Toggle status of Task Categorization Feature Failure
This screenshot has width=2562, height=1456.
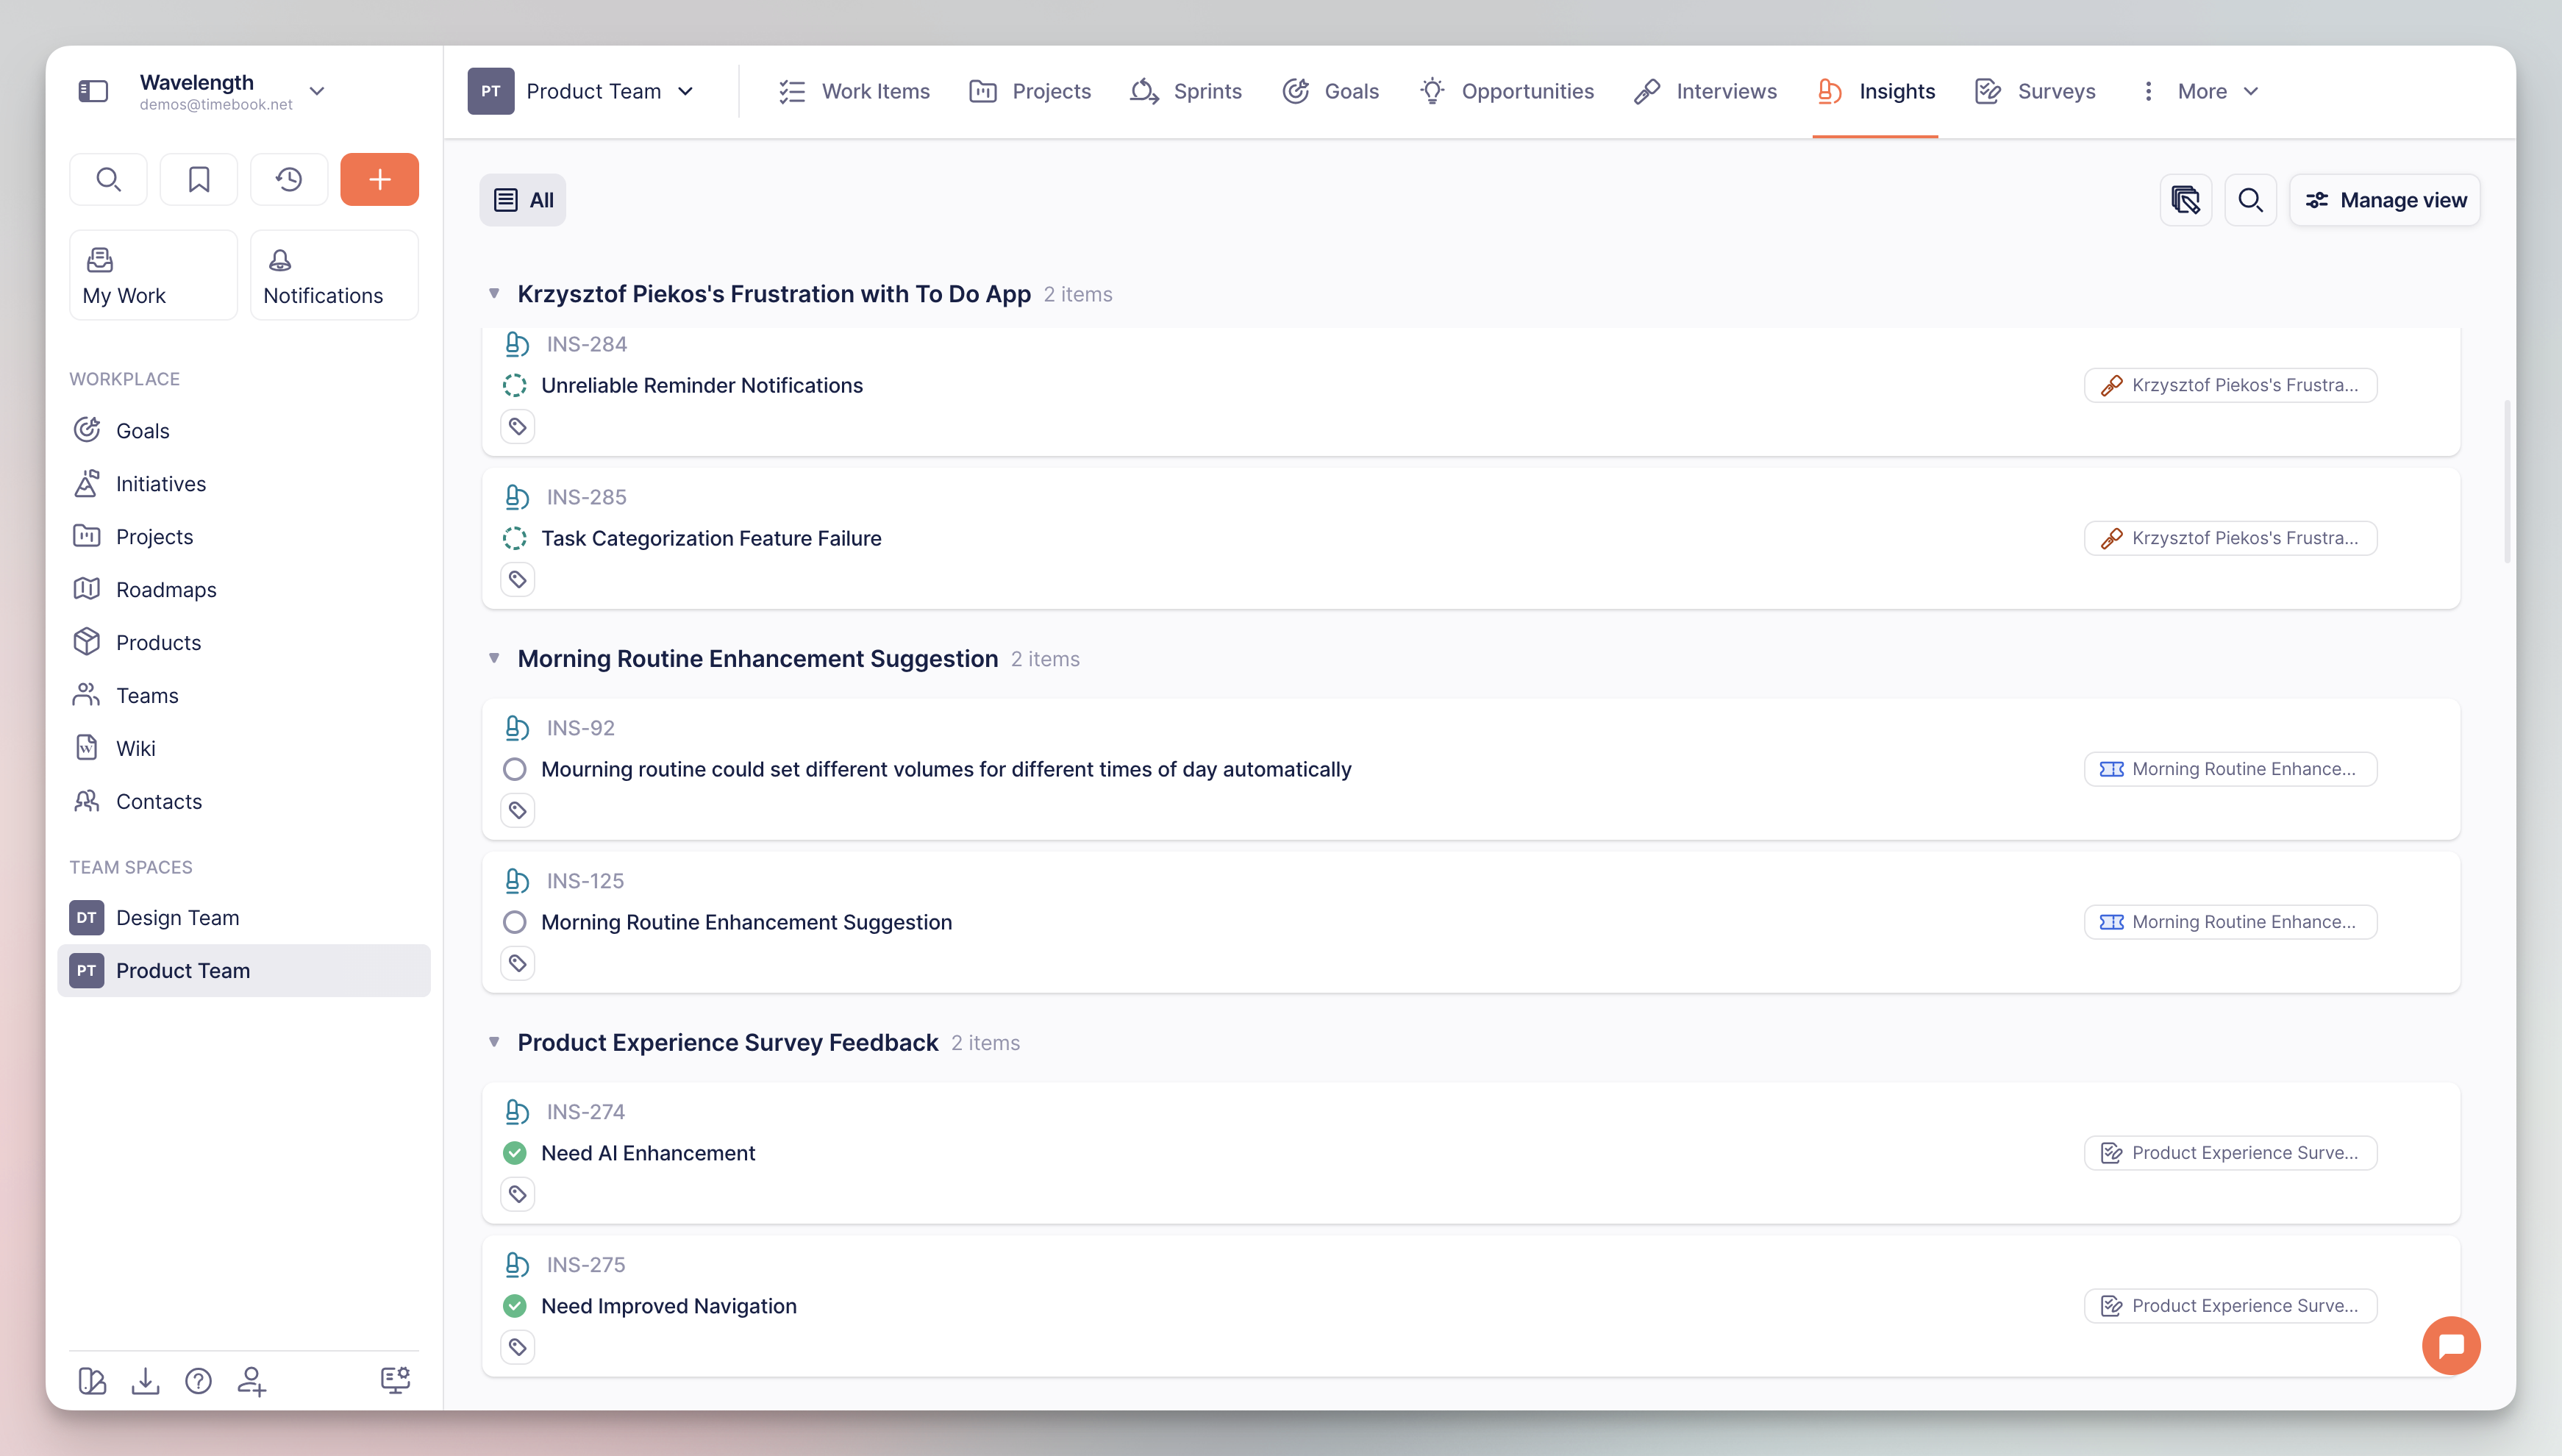click(x=515, y=538)
